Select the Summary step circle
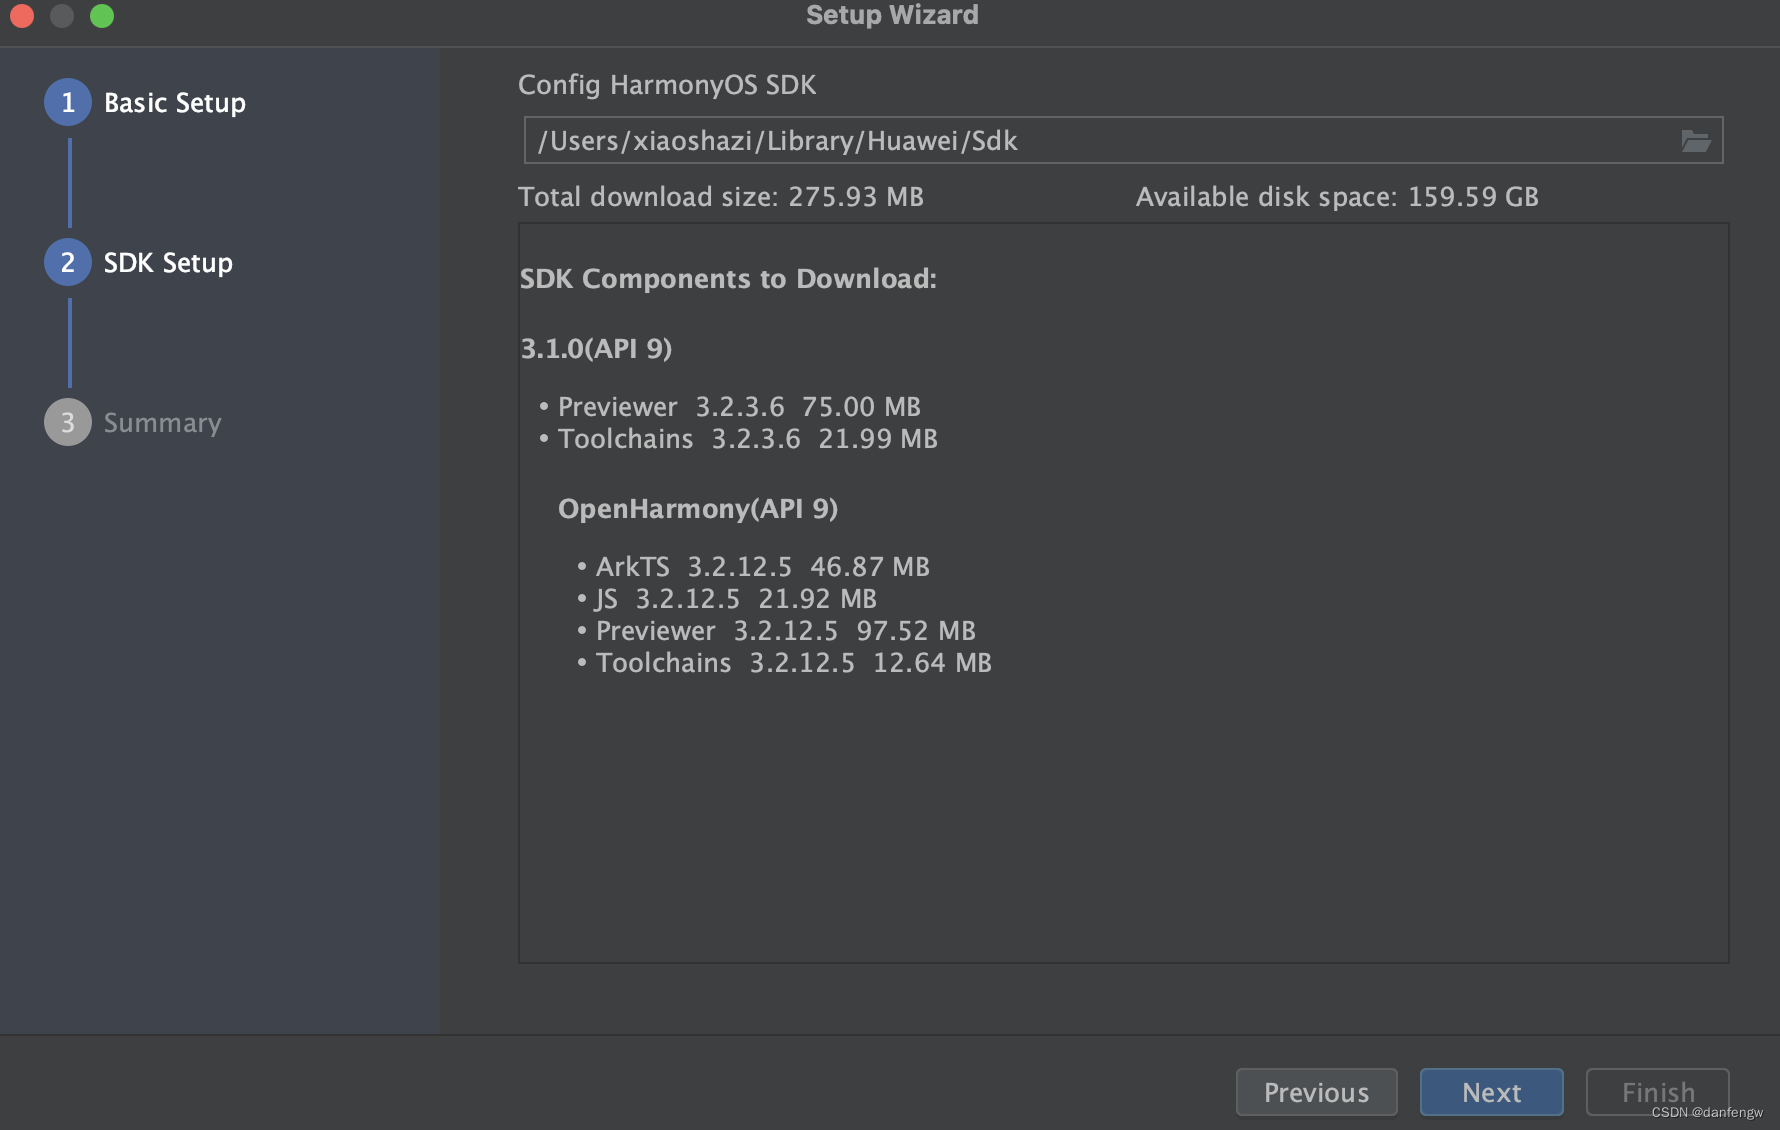This screenshot has height=1130, width=1780. (68, 422)
